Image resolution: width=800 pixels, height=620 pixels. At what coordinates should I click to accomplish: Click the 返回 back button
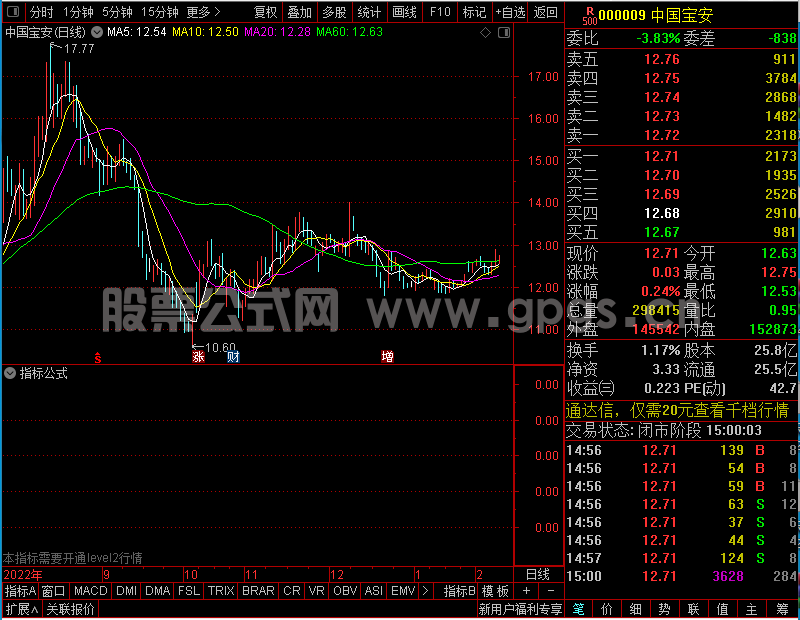coord(545,12)
